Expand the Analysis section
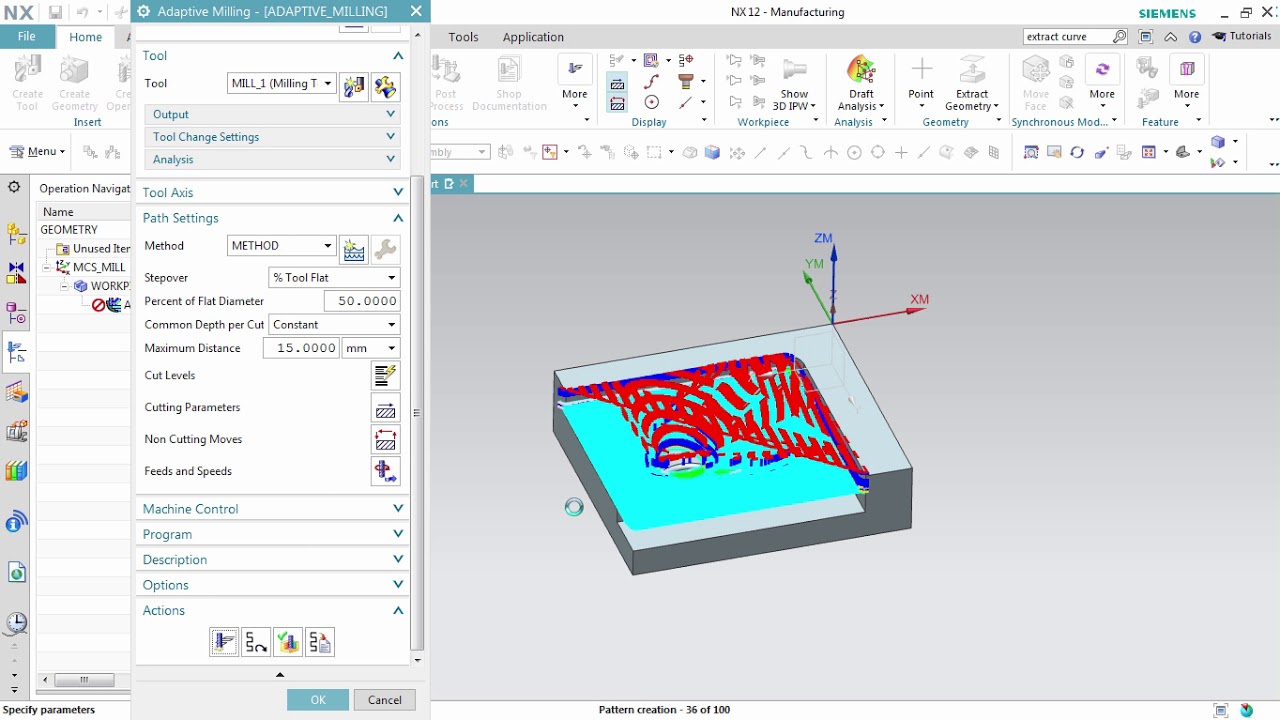 (x=274, y=160)
